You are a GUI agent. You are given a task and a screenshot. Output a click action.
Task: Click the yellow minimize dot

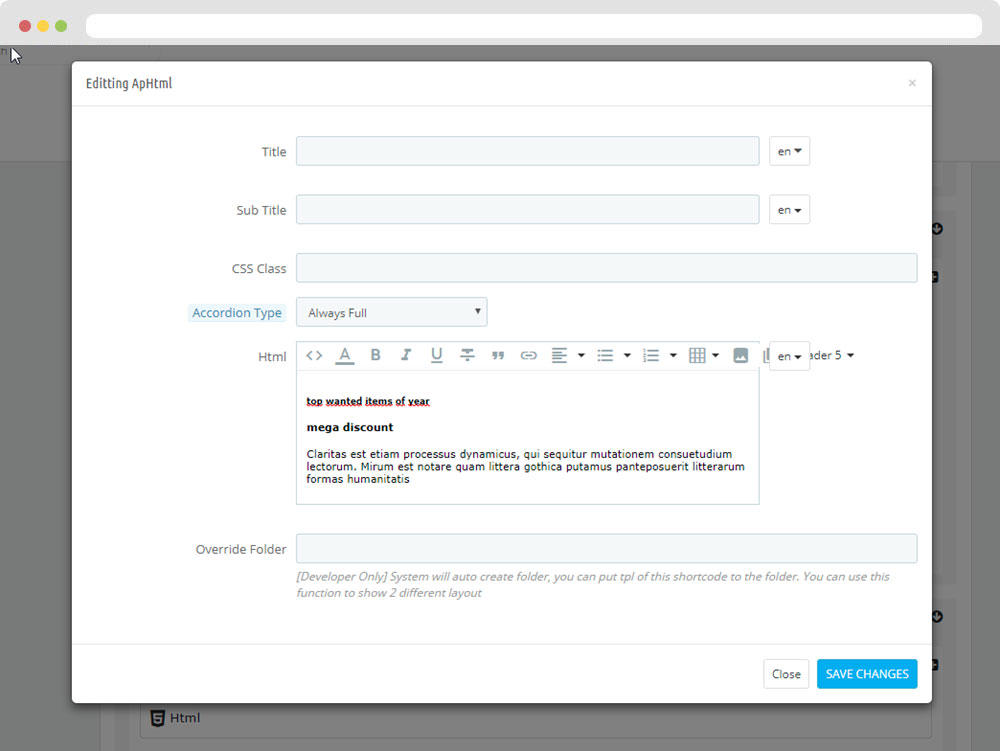[x=43, y=26]
